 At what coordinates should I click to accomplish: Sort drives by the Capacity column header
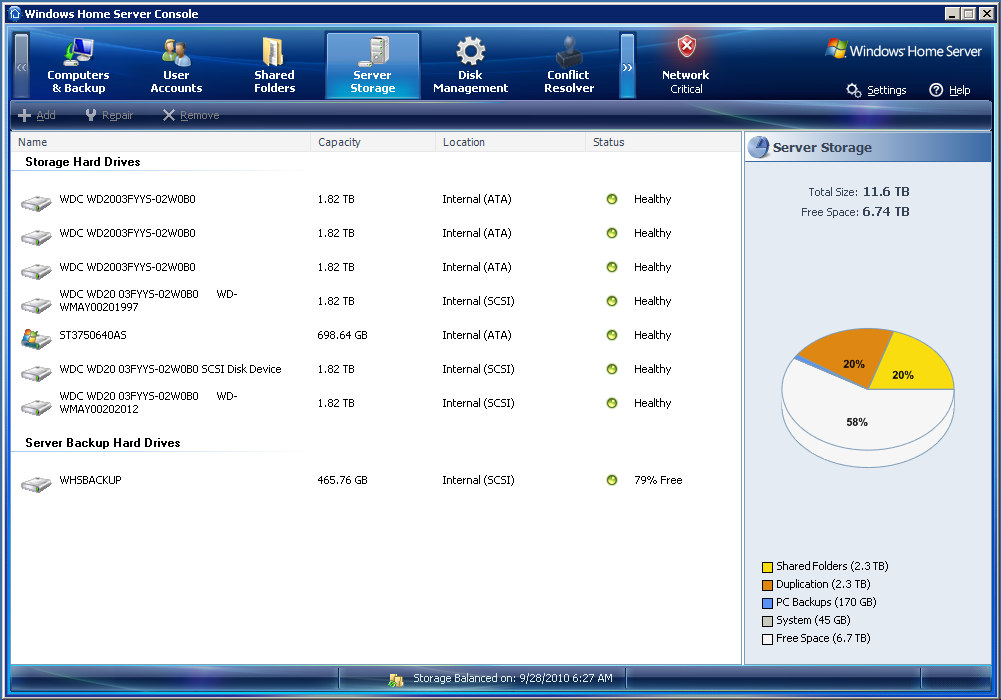point(373,142)
